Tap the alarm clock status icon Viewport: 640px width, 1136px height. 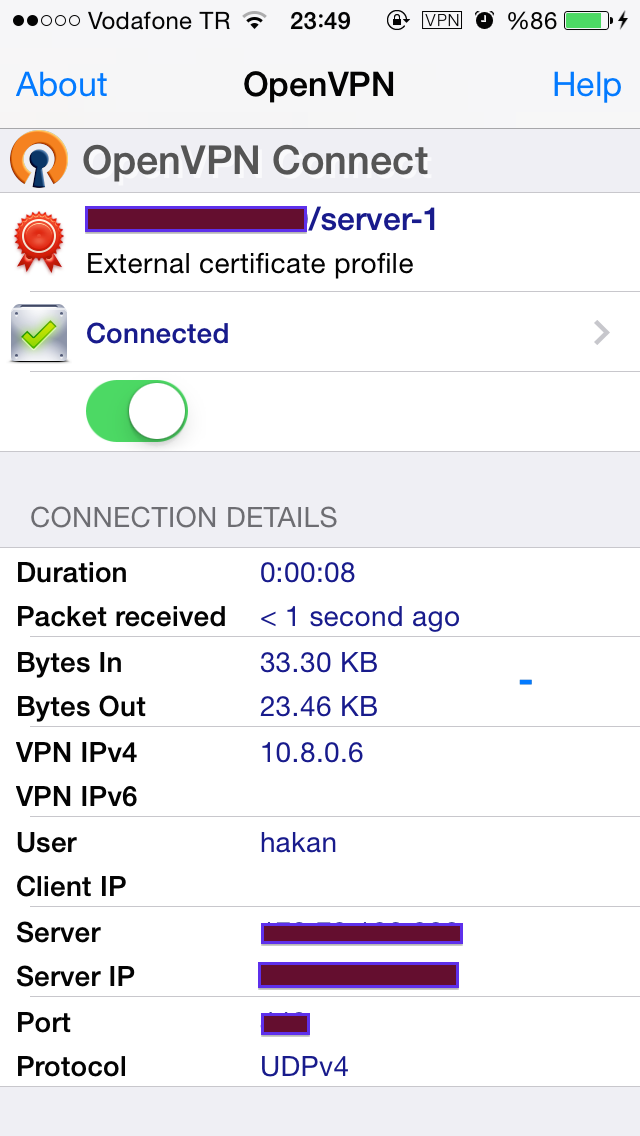tap(484, 20)
